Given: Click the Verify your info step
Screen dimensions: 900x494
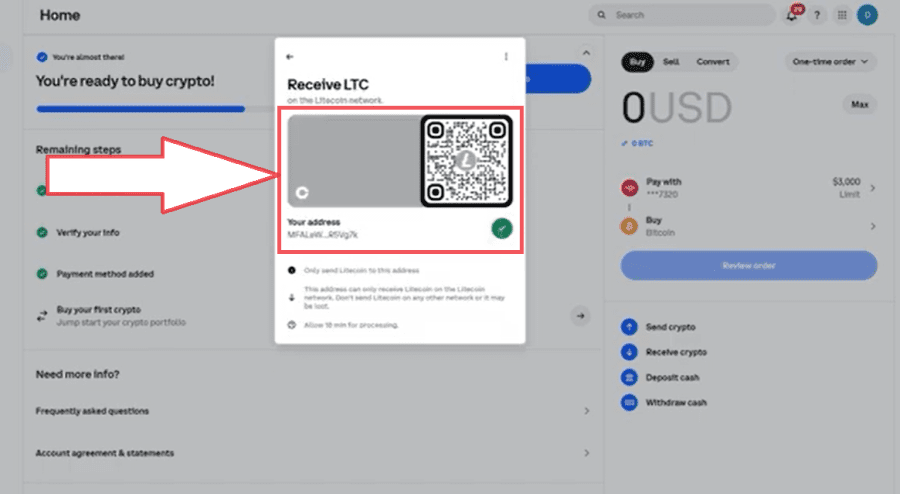Looking at the screenshot, I should (x=88, y=232).
